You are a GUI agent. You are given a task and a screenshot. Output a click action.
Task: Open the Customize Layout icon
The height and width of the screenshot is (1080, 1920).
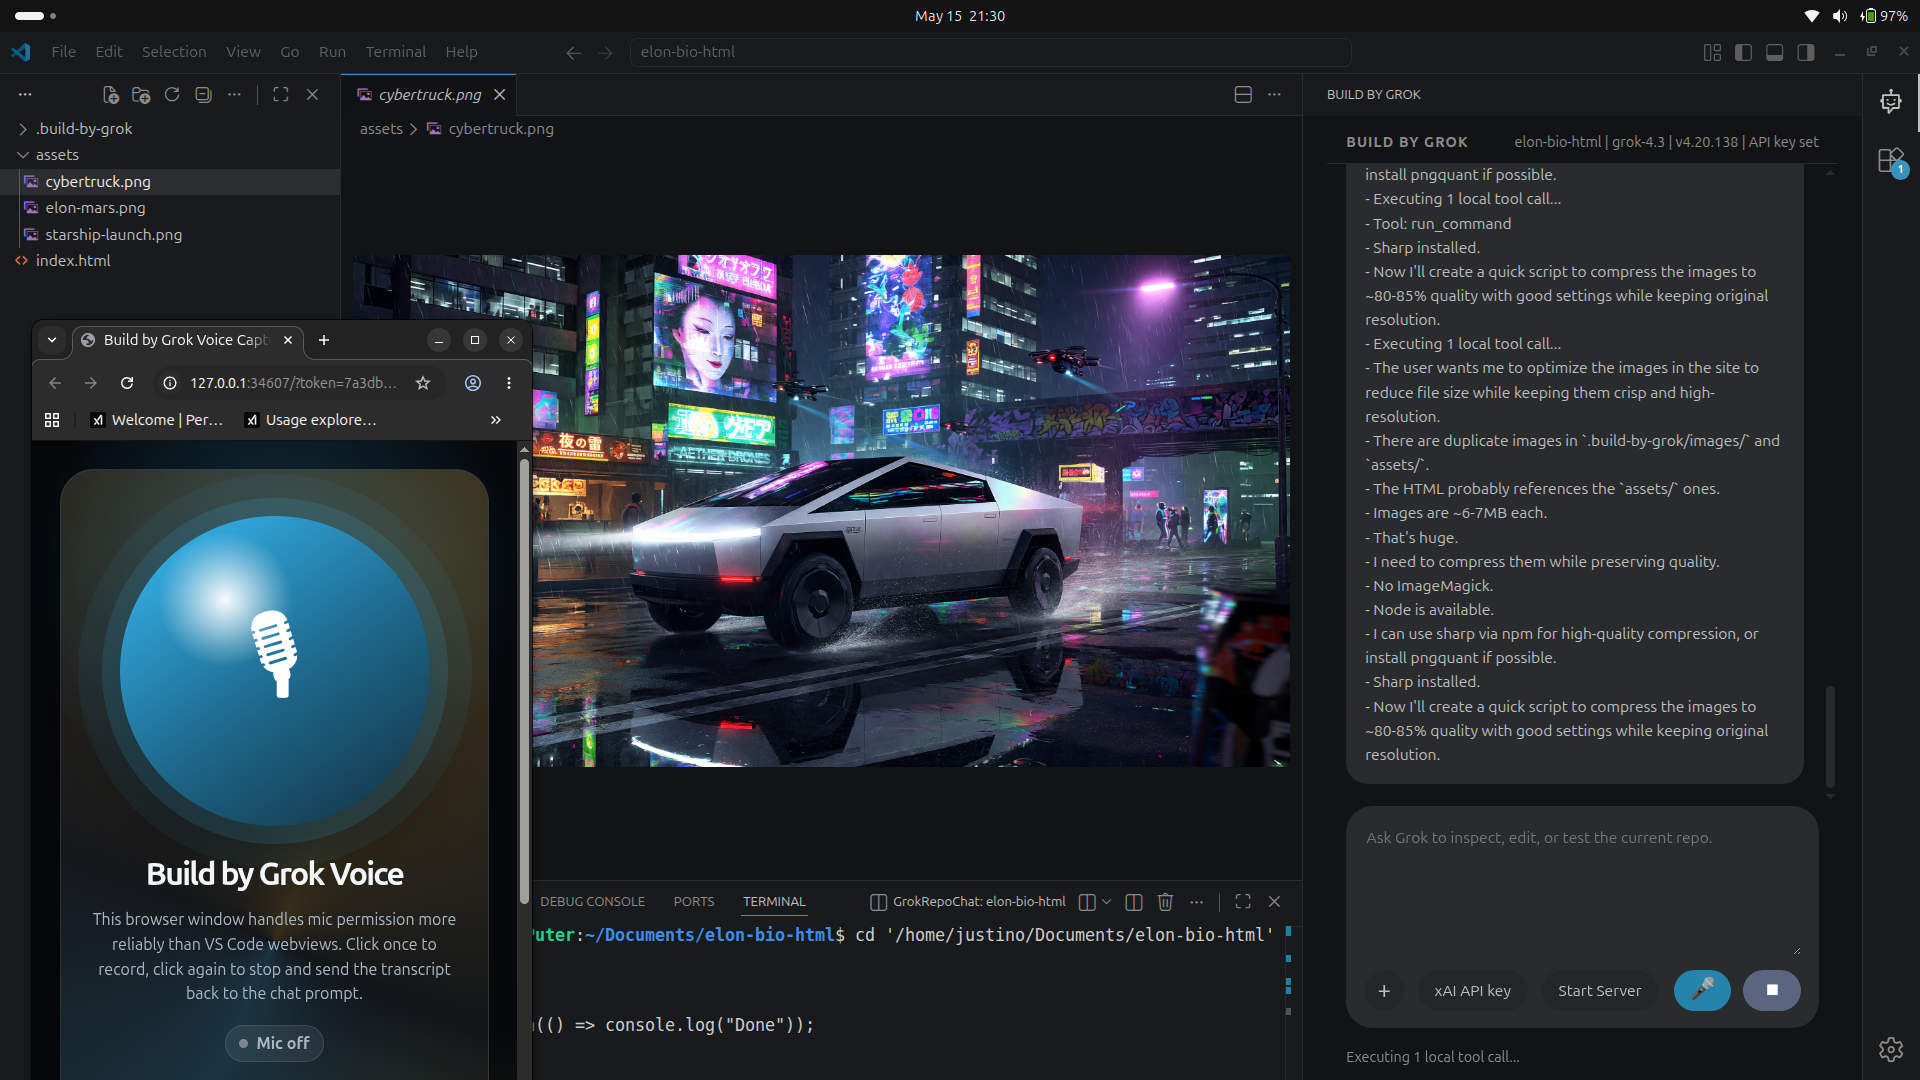[1712, 52]
